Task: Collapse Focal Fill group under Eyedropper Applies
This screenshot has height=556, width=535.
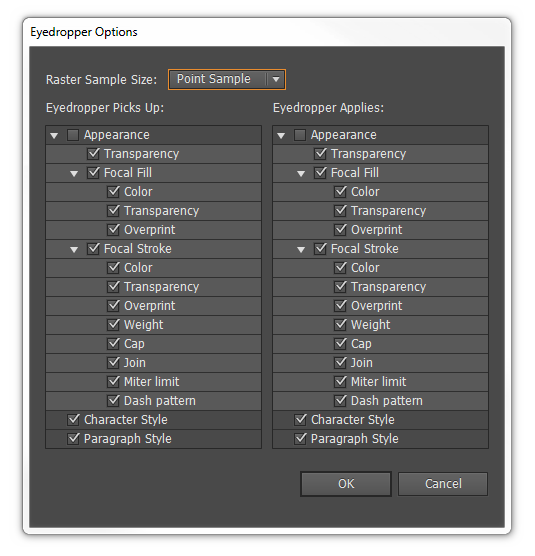Action: pos(301,173)
